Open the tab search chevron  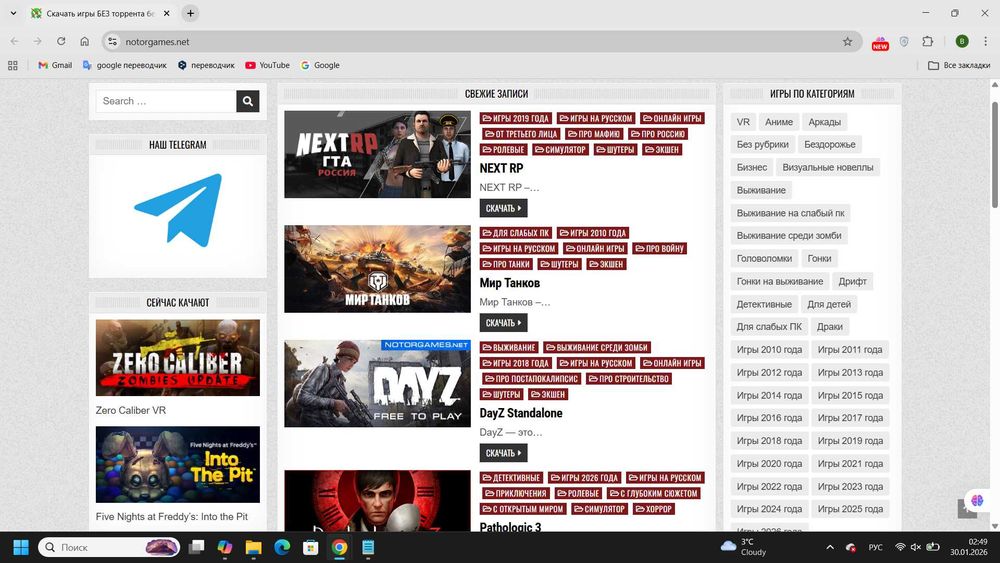[13, 13]
